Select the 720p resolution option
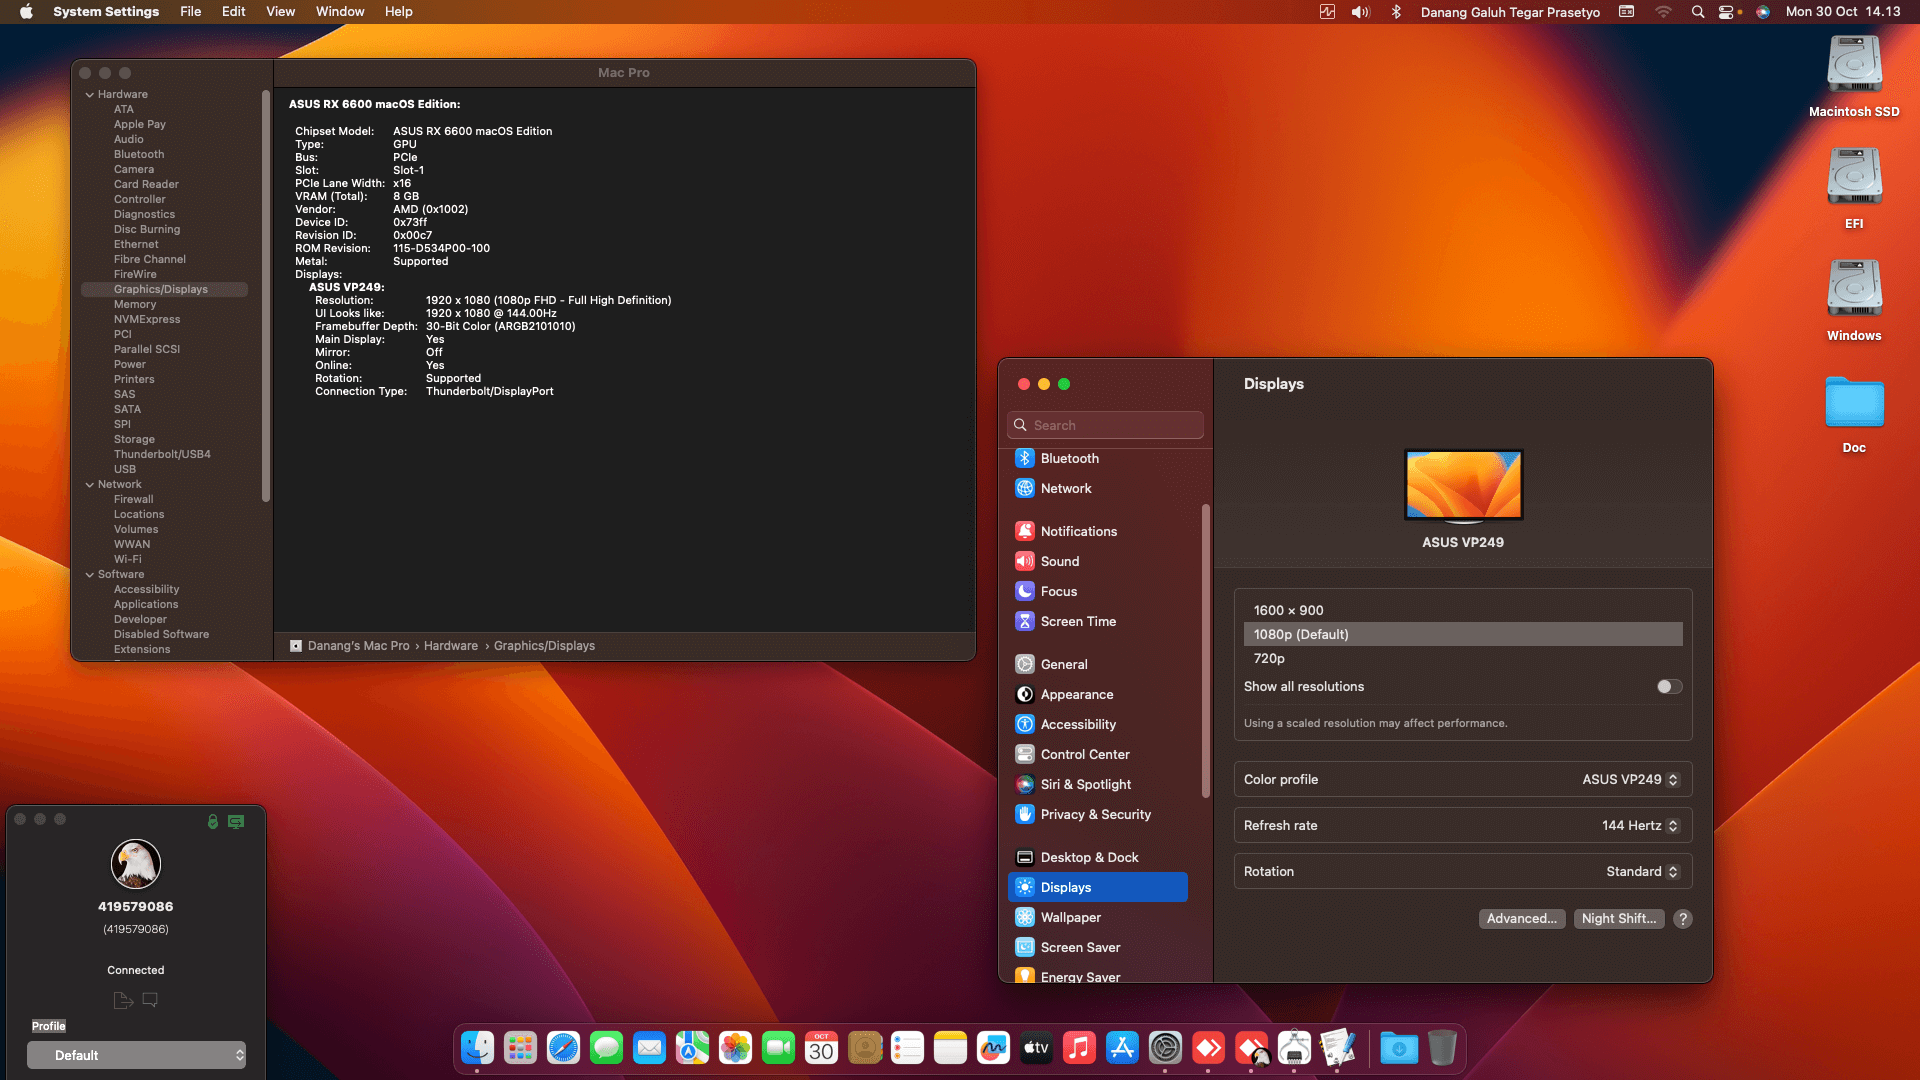Viewport: 1920px width, 1080px height. pyautogui.click(x=1463, y=658)
